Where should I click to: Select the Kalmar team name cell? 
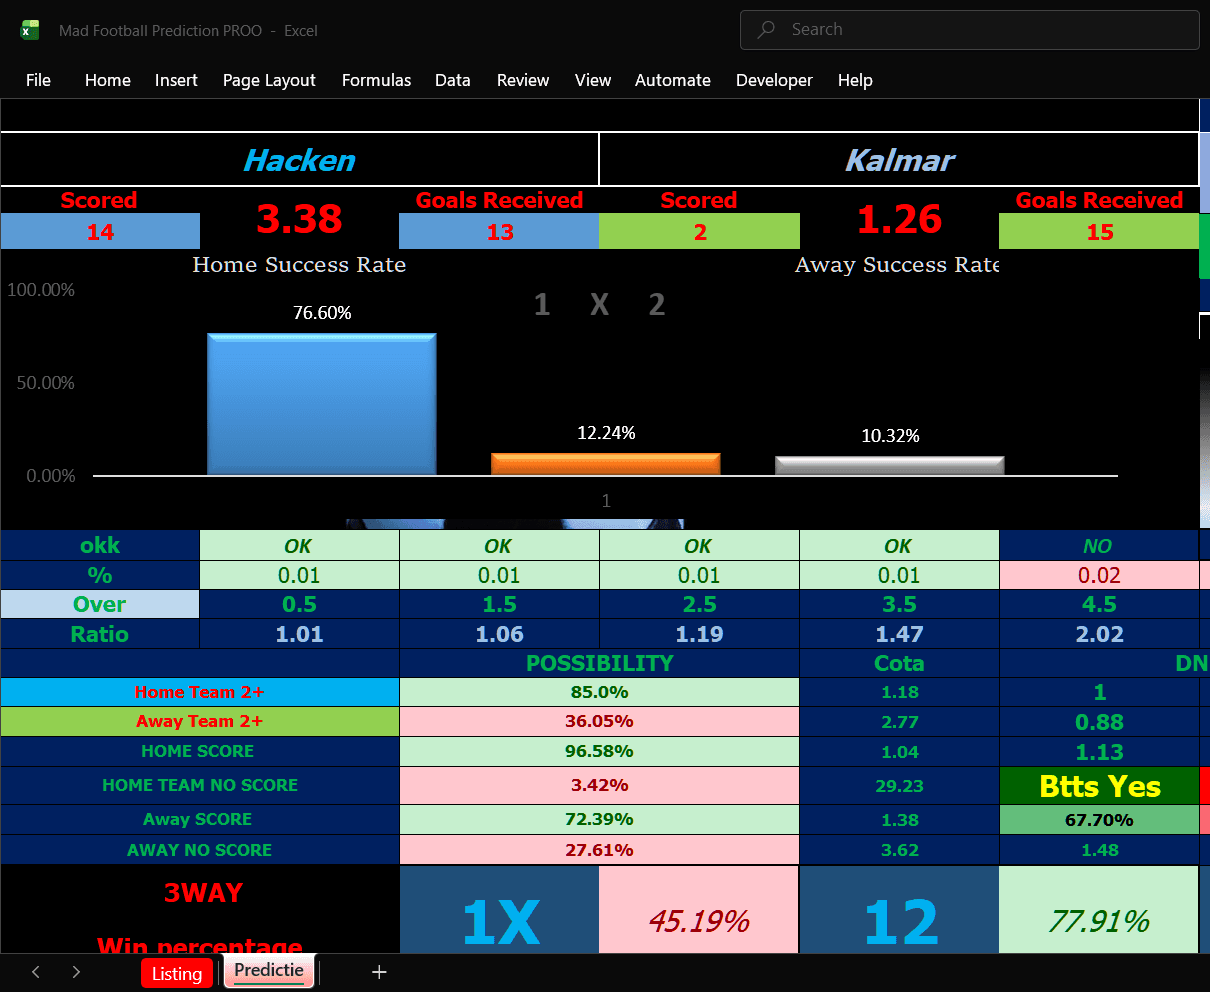(x=899, y=160)
